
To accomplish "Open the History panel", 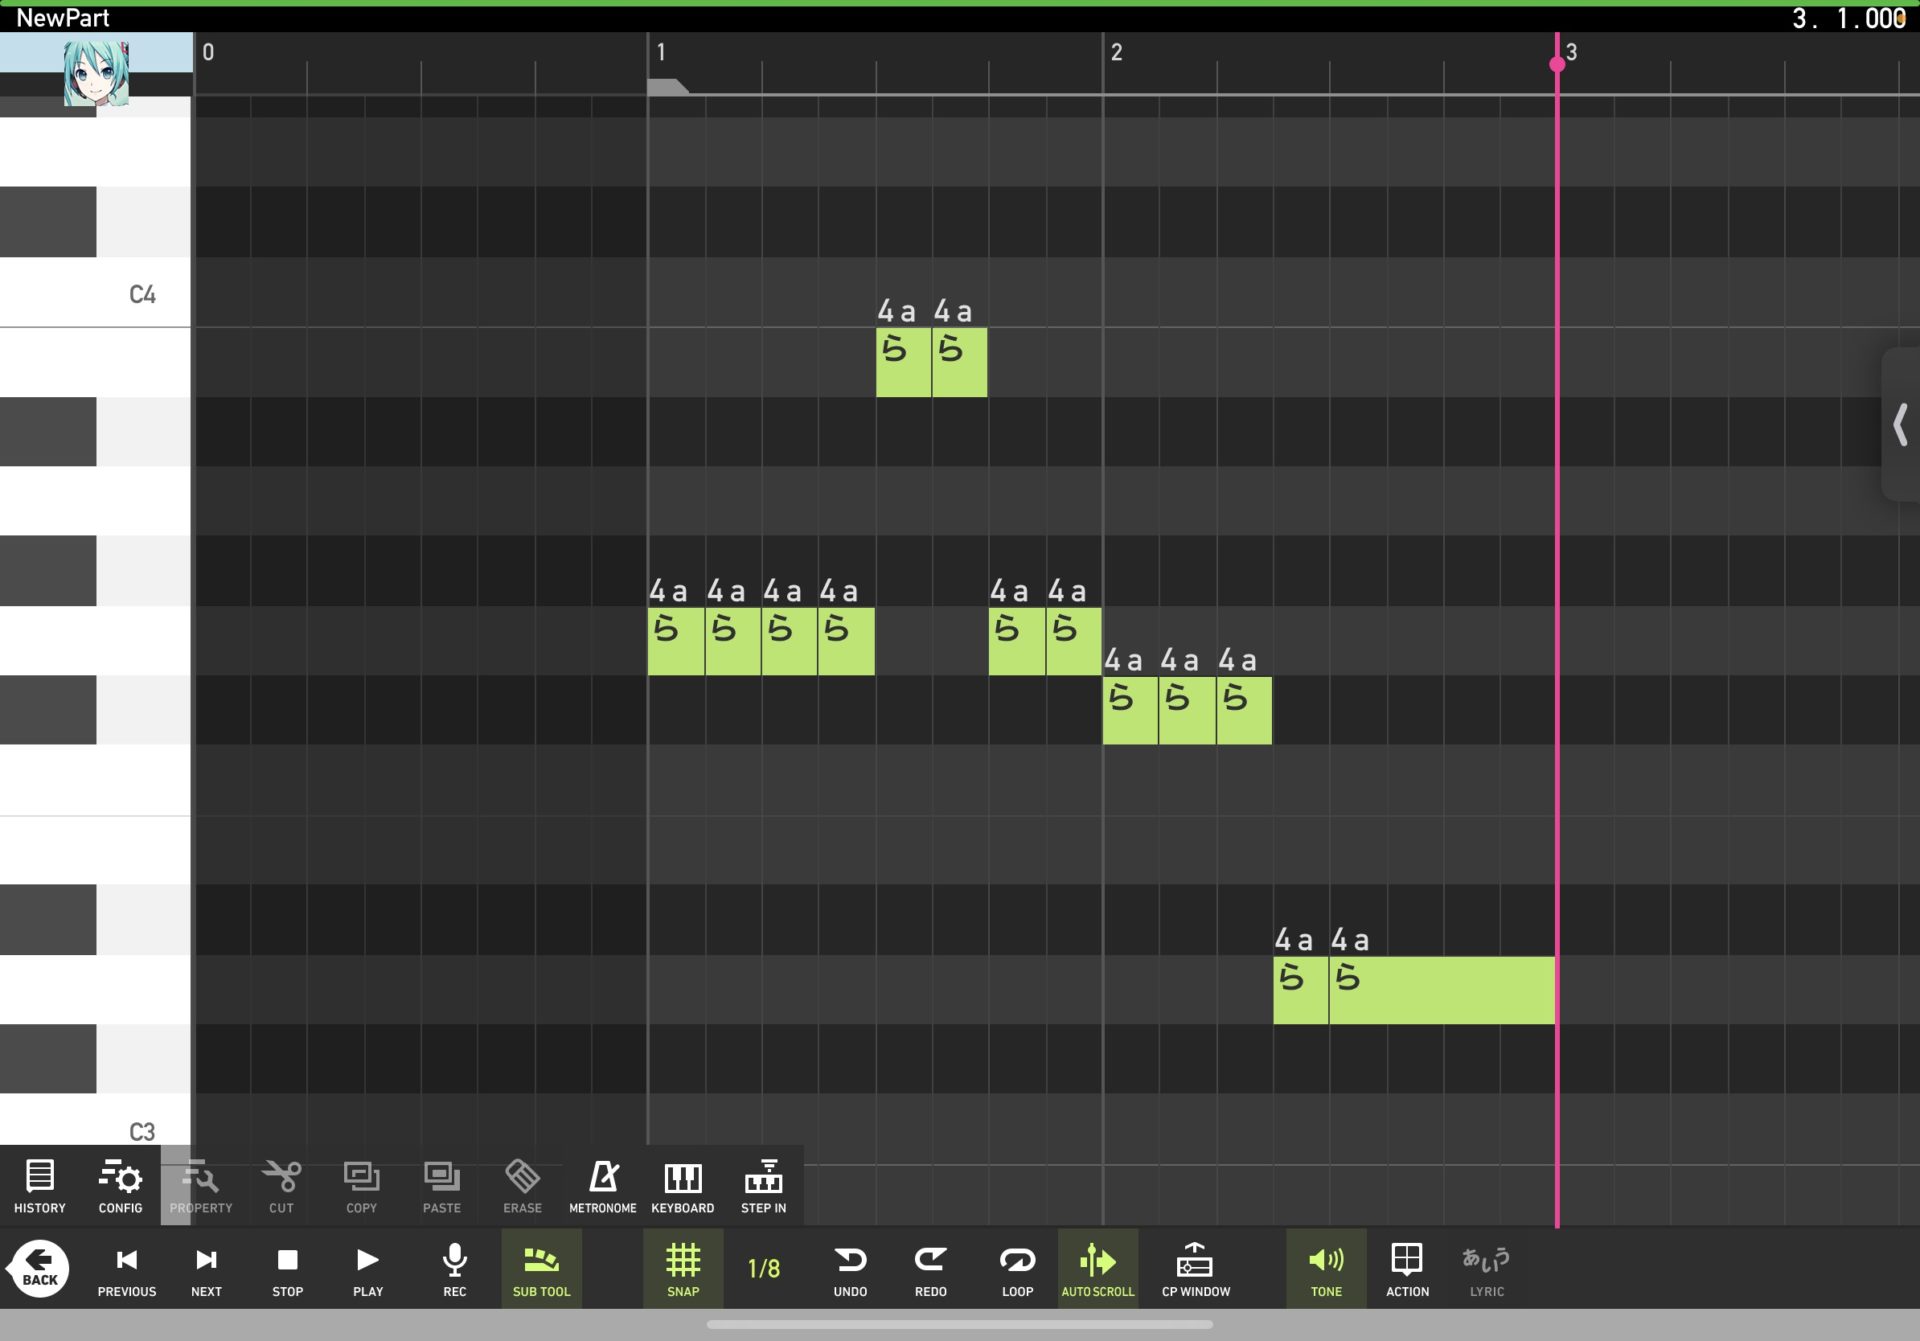I will coord(39,1185).
